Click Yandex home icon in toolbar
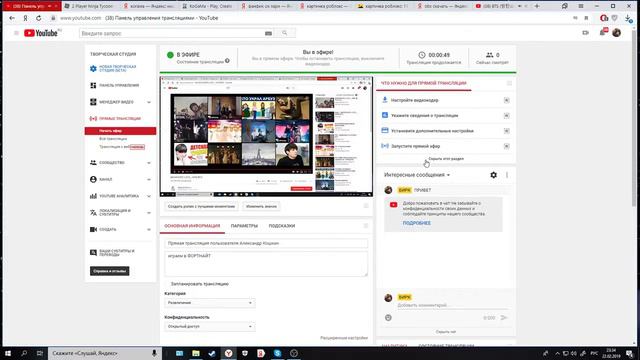Screen dimensions: 640x360 25,18
